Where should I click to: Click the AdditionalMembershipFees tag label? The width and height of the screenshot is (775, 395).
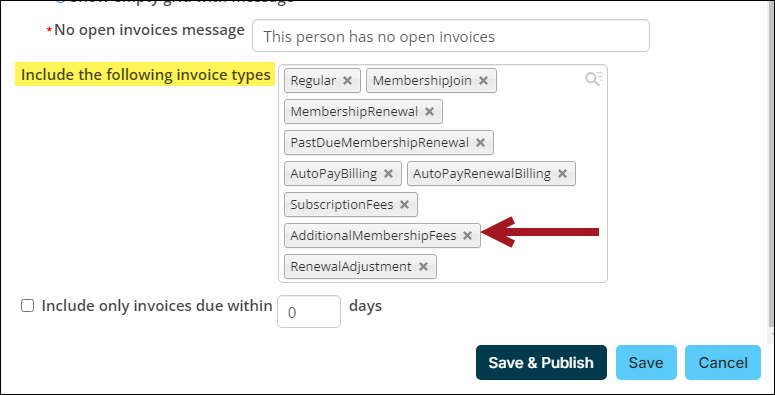point(373,236)
